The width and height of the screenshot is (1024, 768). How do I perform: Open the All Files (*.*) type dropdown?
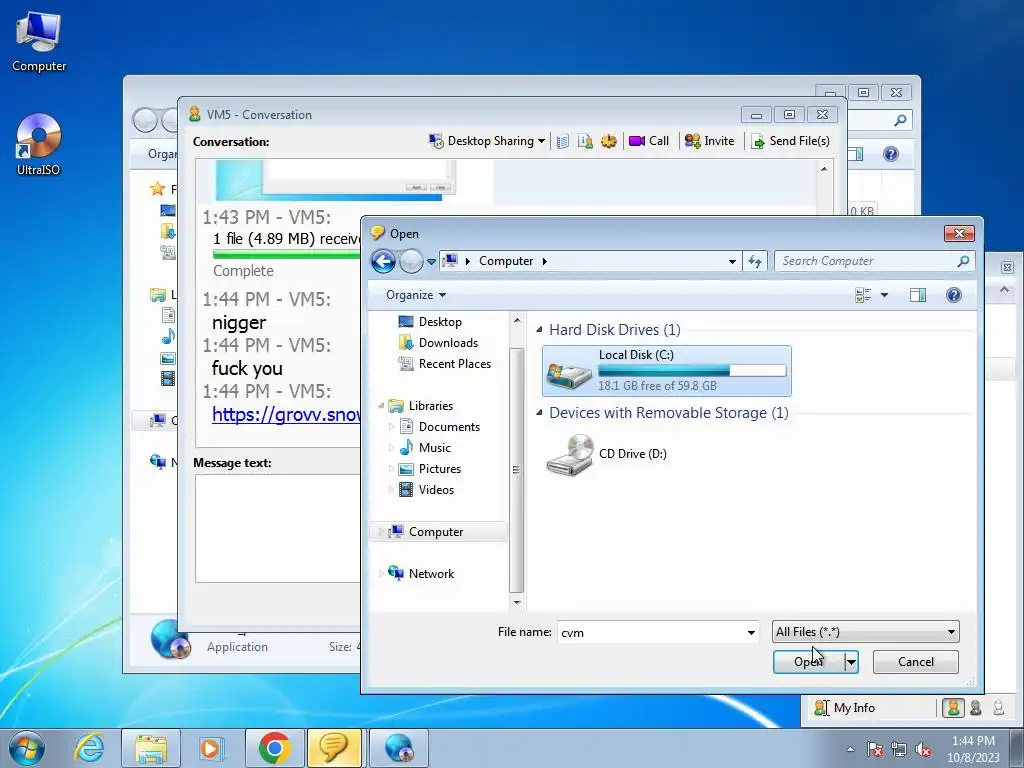(865, 632)
